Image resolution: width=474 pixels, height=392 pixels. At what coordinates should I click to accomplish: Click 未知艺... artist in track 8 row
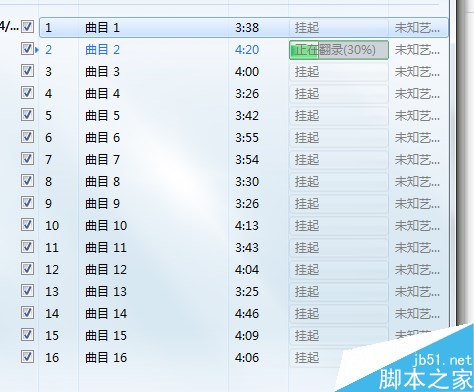[x=417, y=182]
